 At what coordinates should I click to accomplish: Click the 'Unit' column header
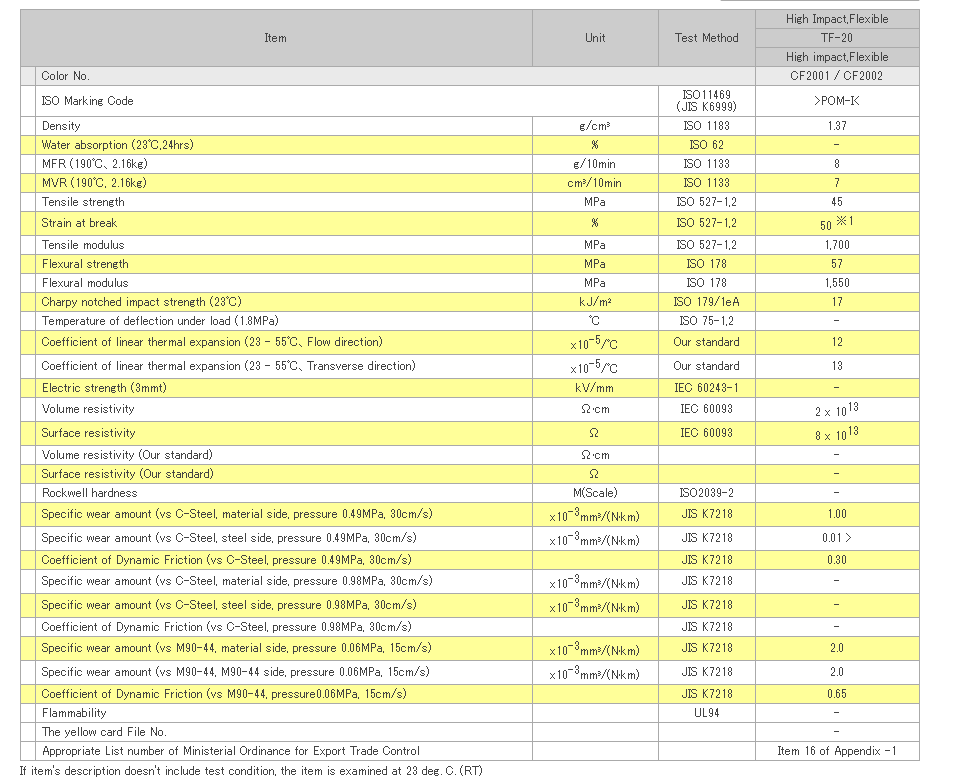tap(595, 38)
